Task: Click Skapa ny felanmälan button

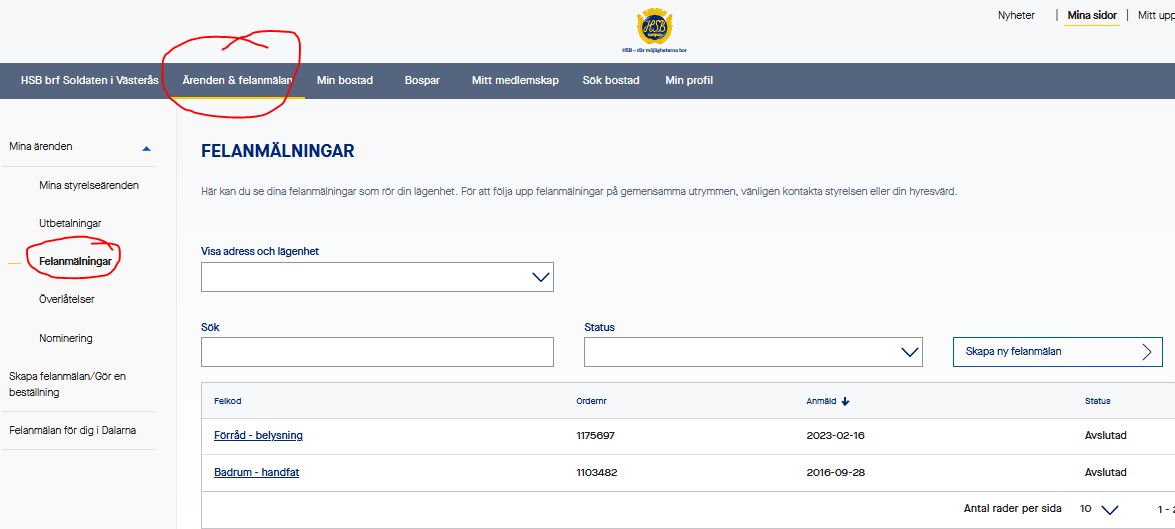Action: (1057, 352)
